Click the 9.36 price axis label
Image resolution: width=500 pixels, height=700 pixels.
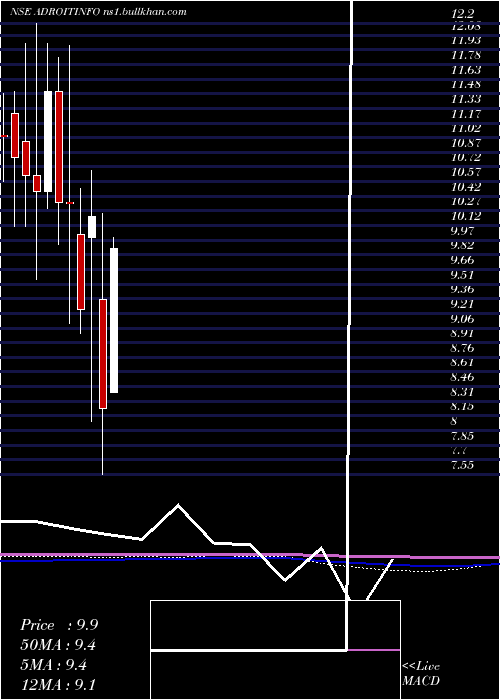[x=462, y=289]
